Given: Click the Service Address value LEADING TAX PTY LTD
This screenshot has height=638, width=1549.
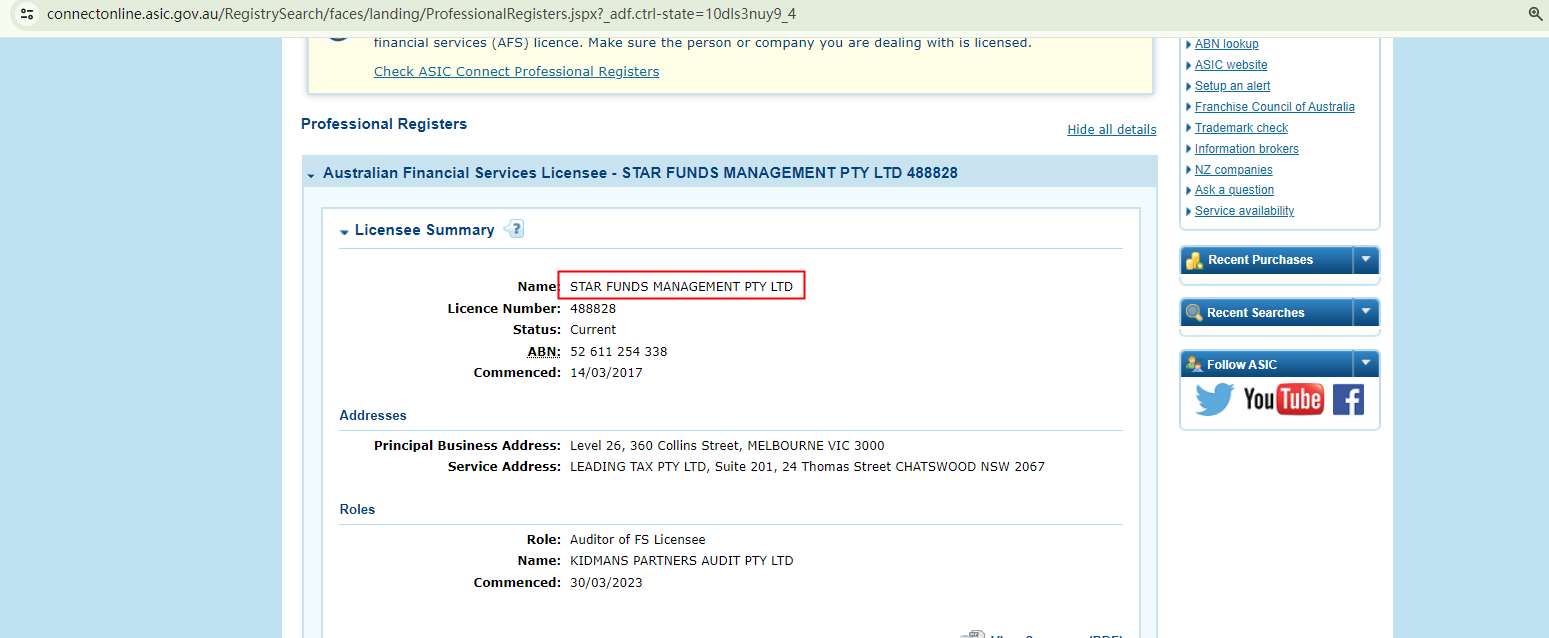Looking at the screenshot, I should [x=807, y=467].
